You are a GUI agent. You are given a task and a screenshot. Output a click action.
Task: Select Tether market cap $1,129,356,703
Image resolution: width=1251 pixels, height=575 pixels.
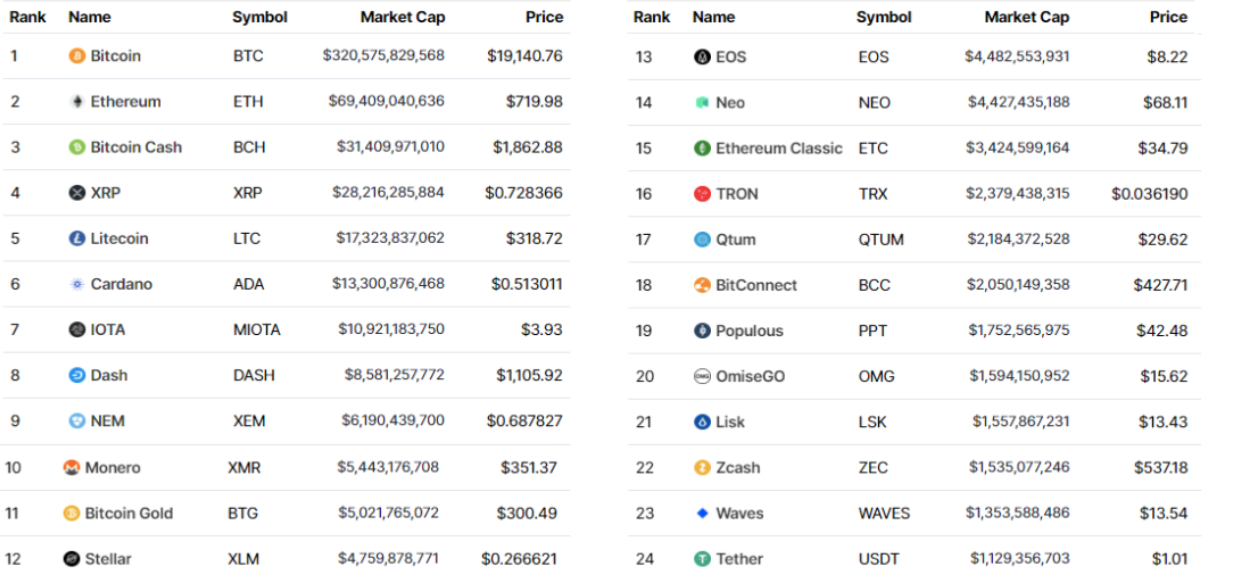1020,559
